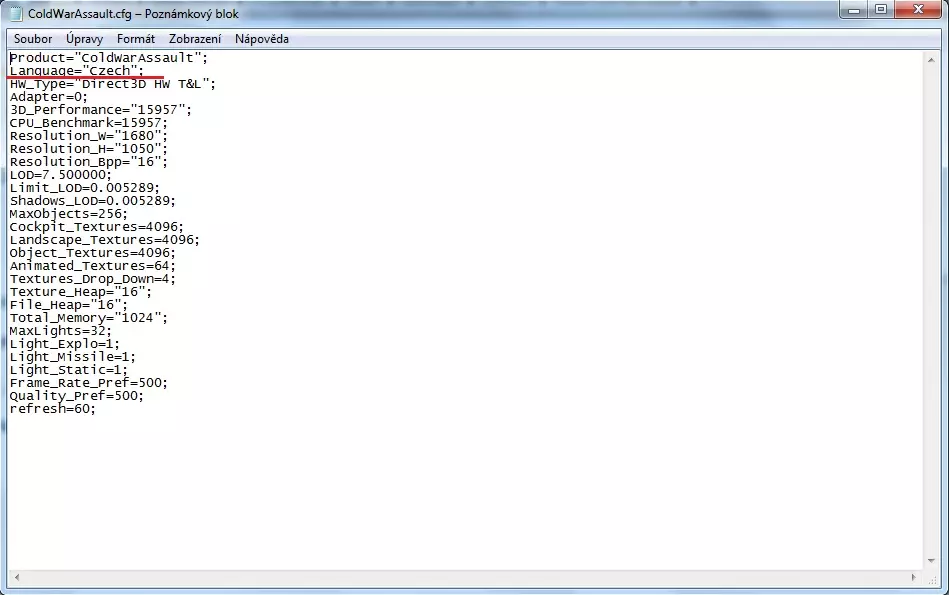Click the Light_Static=1 line

pos(68,370)
